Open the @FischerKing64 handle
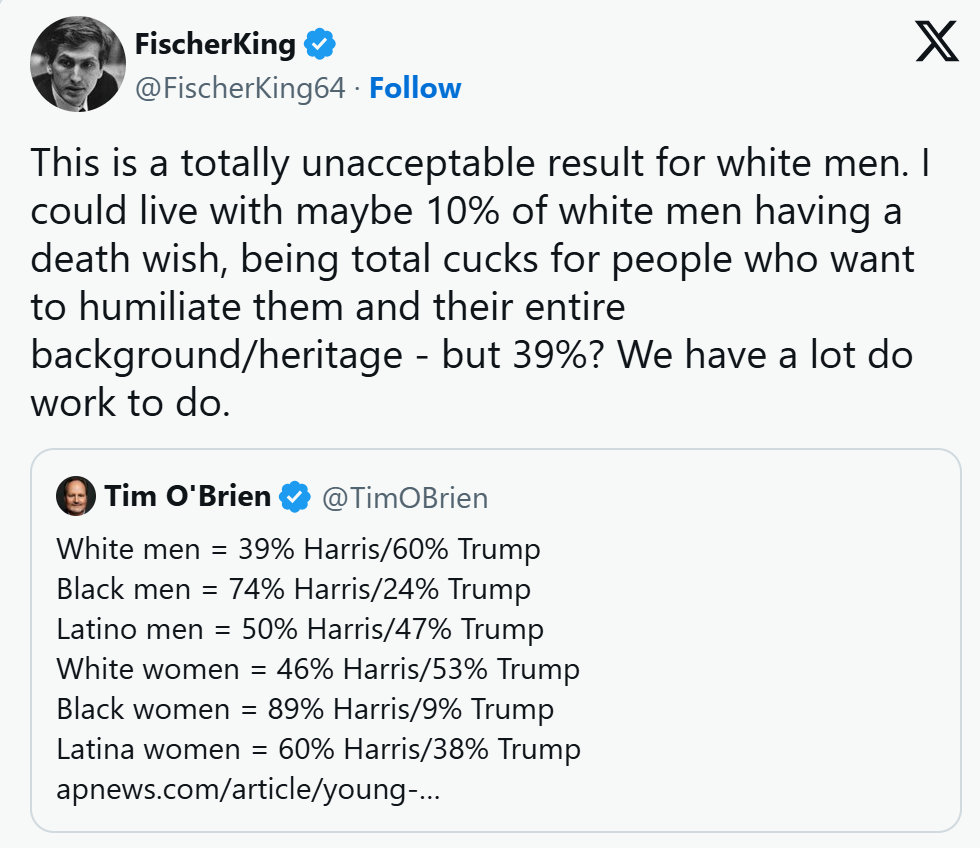This screenshot has height=848, width=980. [240, 88]
